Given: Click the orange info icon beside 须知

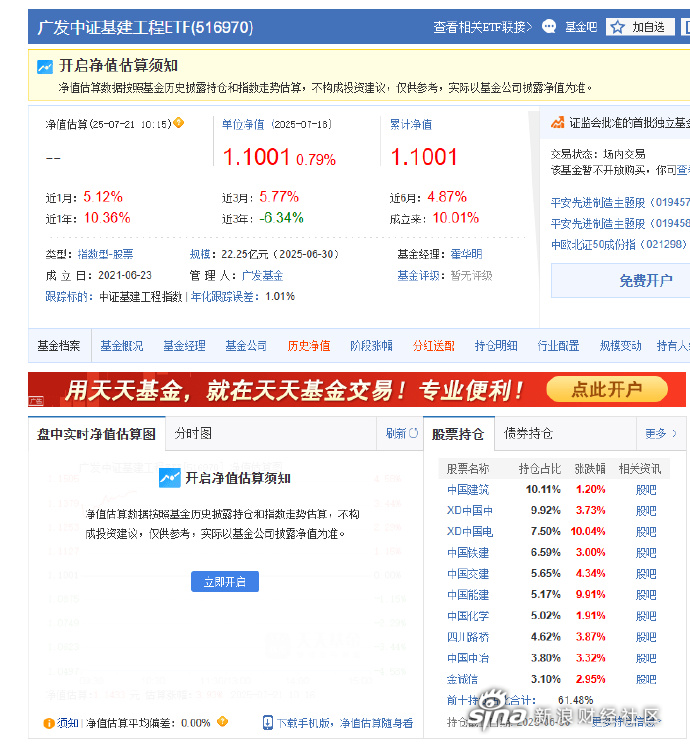Looking at the screenshot, I should pos(49,723).
